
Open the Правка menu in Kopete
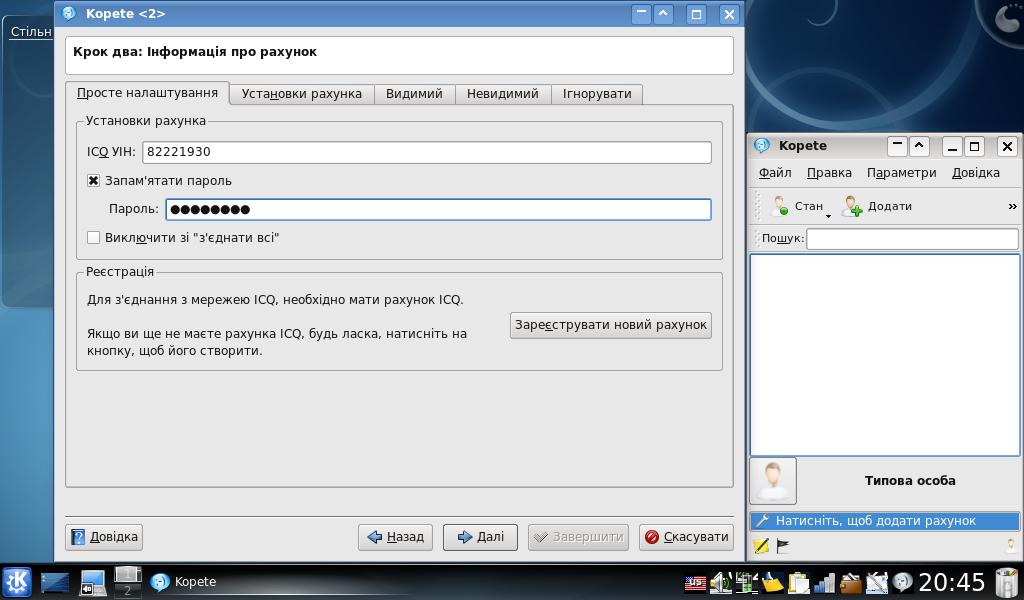829,173
